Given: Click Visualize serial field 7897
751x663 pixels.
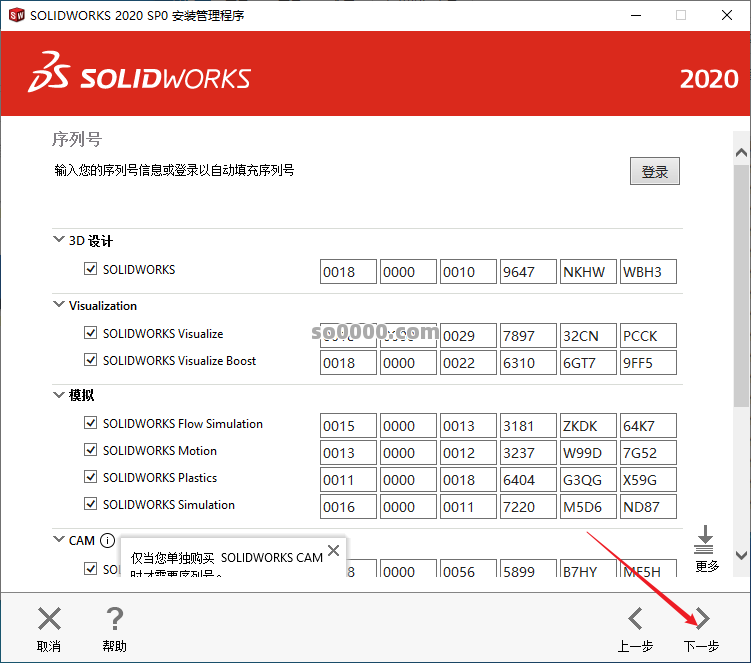Looking at the screenshot, I should (528, 335).
